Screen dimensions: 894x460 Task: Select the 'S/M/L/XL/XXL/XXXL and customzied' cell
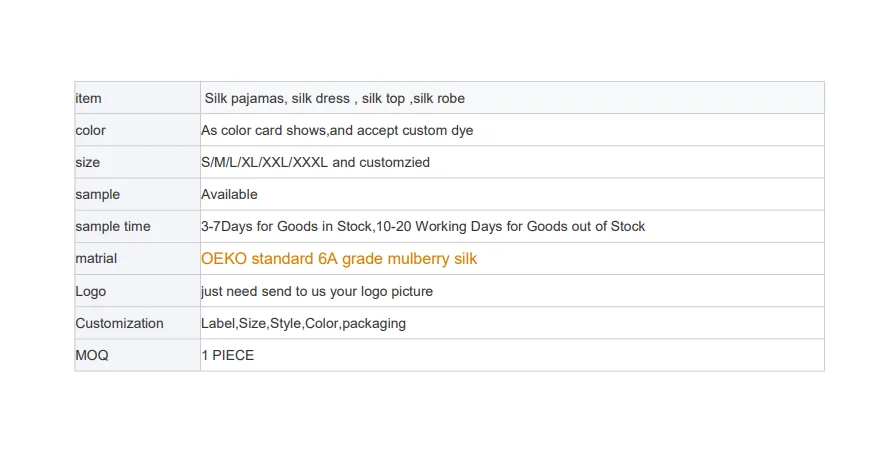[315, 162]
